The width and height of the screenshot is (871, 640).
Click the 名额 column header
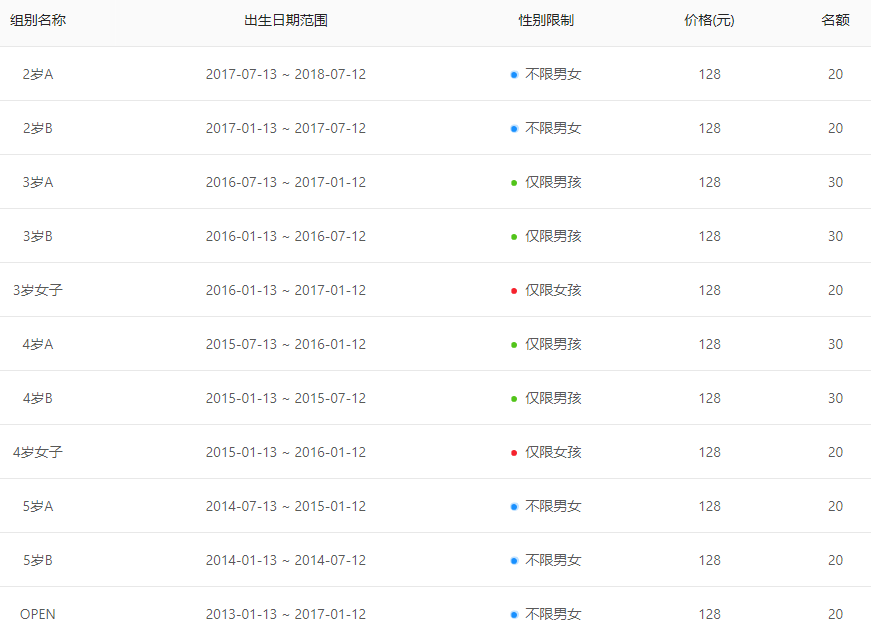coord(835,21)
